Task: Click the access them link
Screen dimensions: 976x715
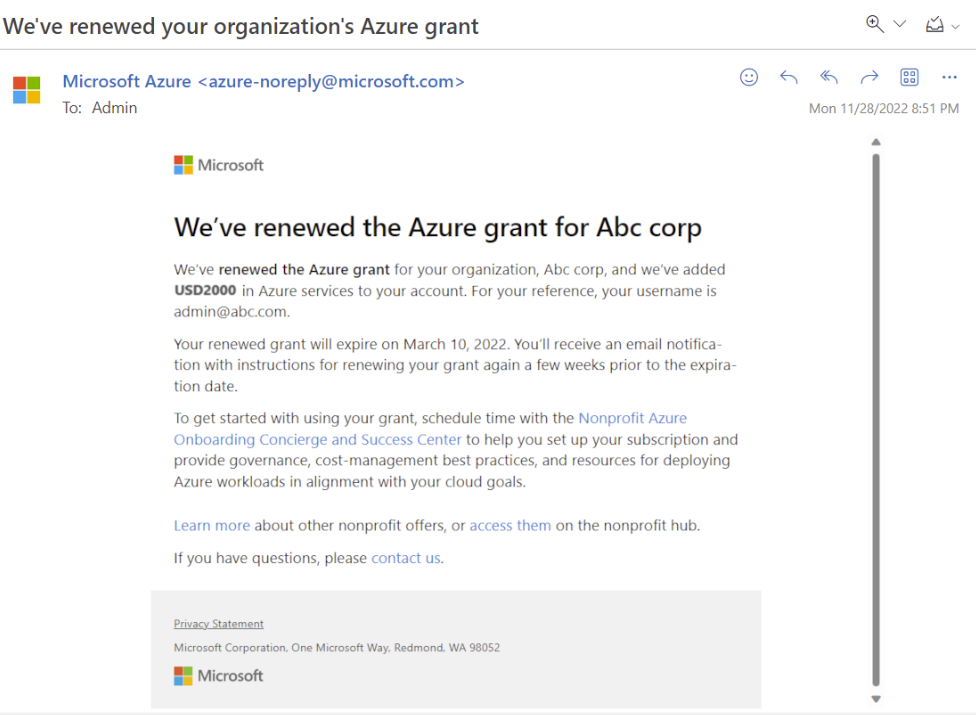Action: 510,525
